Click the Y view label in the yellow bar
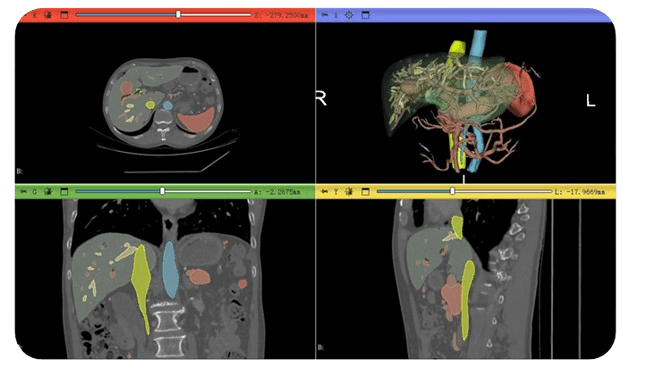The image size is (646, 386). tap(336, 192)
